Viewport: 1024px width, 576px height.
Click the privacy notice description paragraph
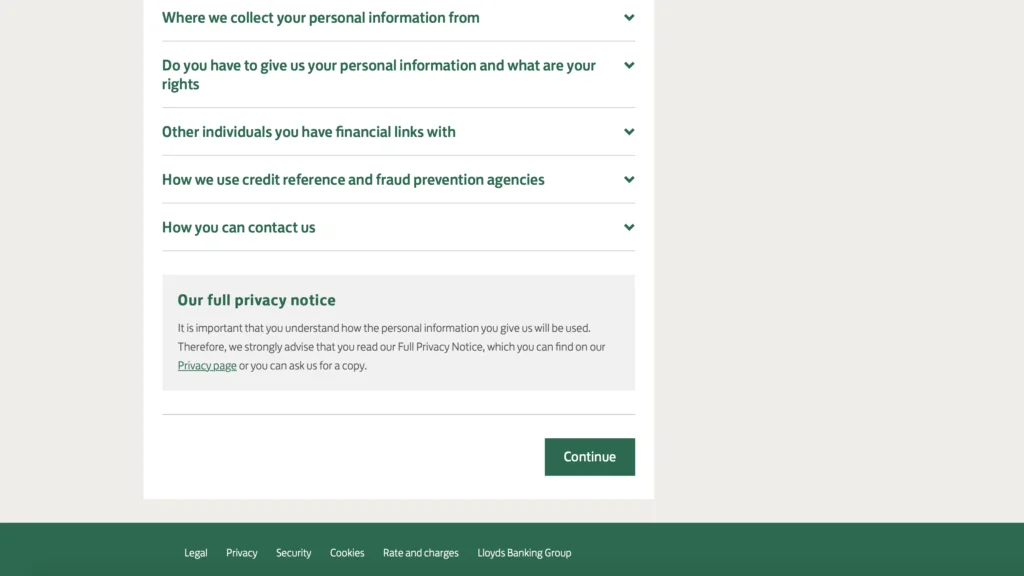coord(392,347)
